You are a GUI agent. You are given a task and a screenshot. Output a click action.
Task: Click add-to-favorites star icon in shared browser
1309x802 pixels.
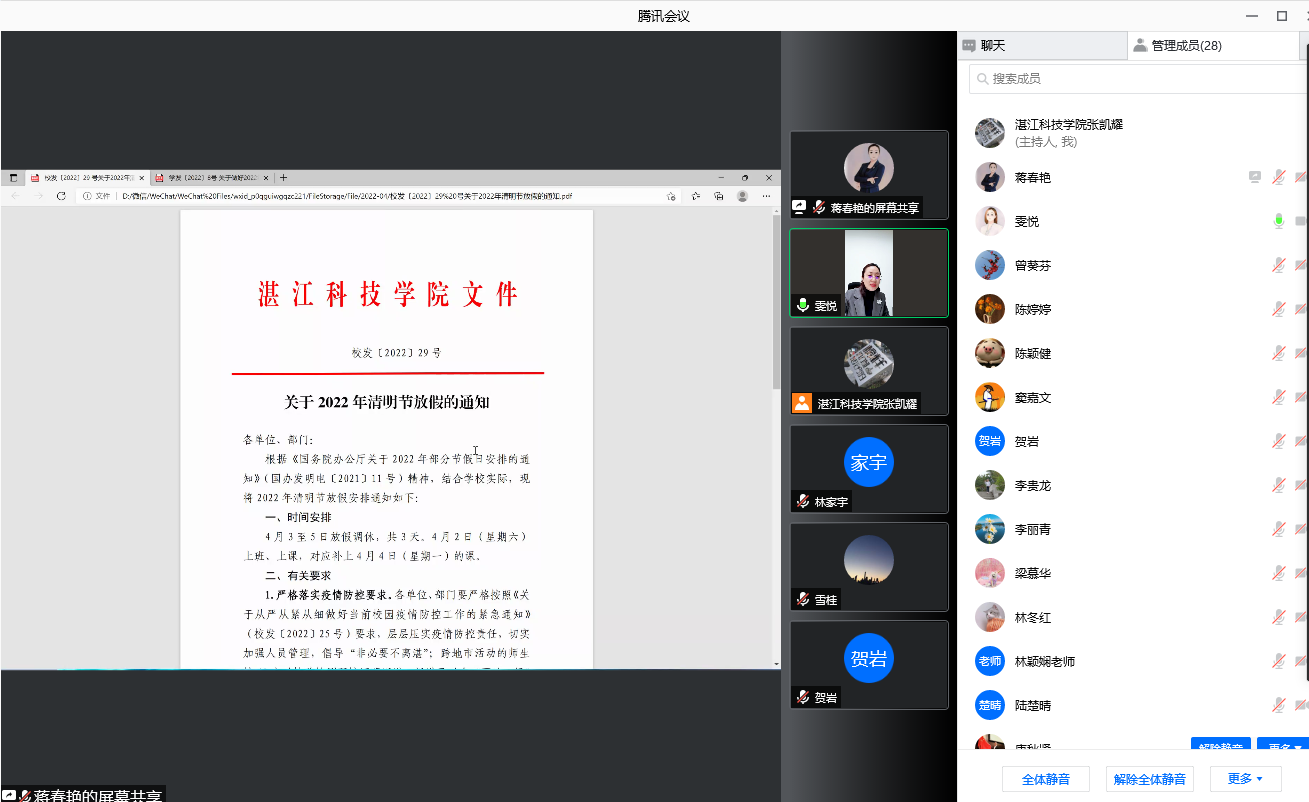point(671,196)
